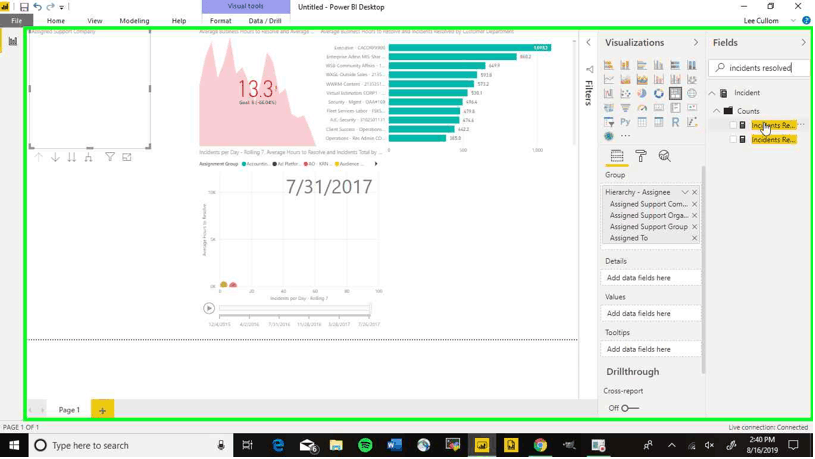Add a new report page
The image size is (815, 459).
pyautogui.click(x=102, y=410)
